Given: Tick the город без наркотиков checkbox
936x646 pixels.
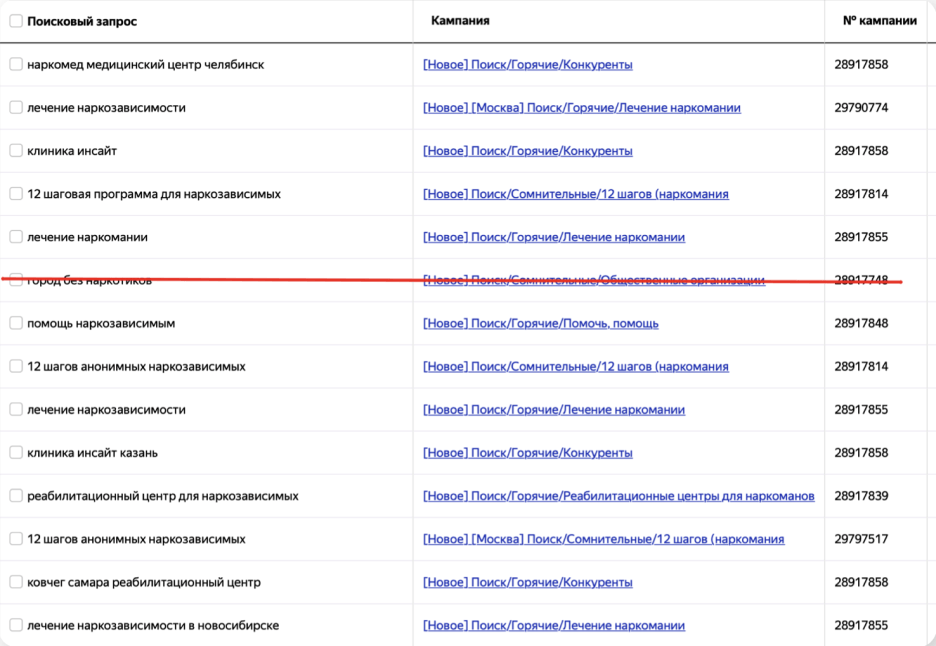Looking at the screenshot, I should 16,280.
